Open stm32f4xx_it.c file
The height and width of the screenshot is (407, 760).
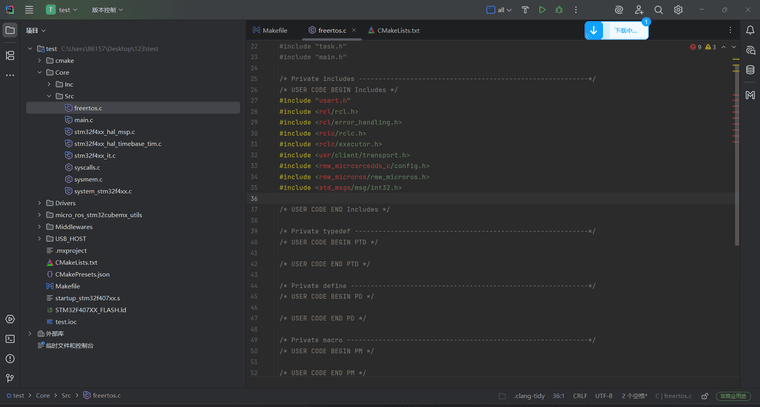point(95,156)
